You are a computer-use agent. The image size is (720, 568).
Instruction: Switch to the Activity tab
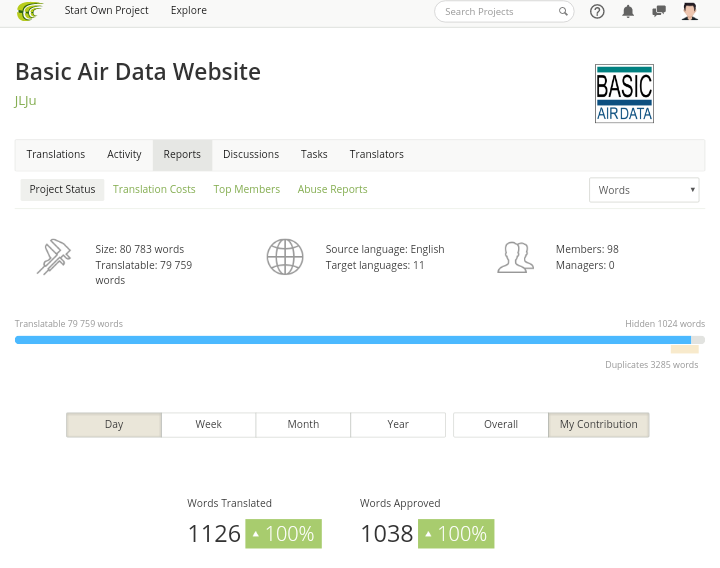click(124, 154)
